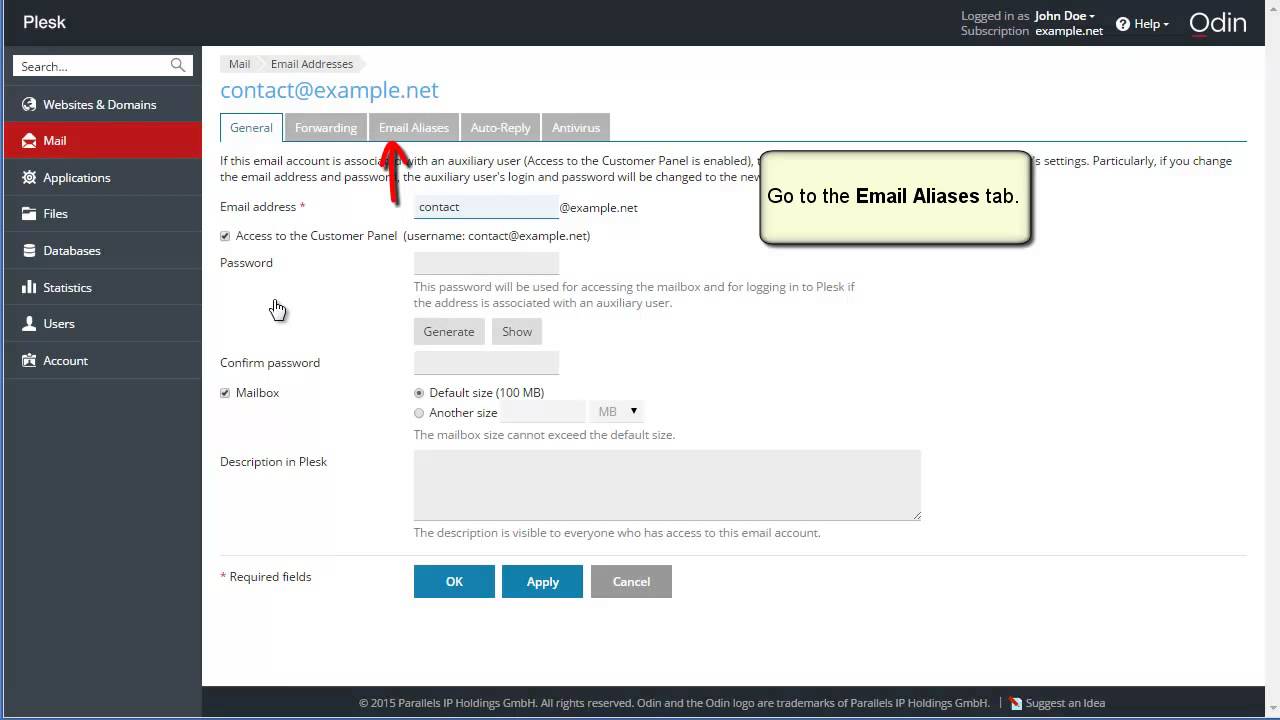Viewport: 1280px width, 720px height.
Task: Click the search magnifier icon
Action: click(x=178, y=66)
